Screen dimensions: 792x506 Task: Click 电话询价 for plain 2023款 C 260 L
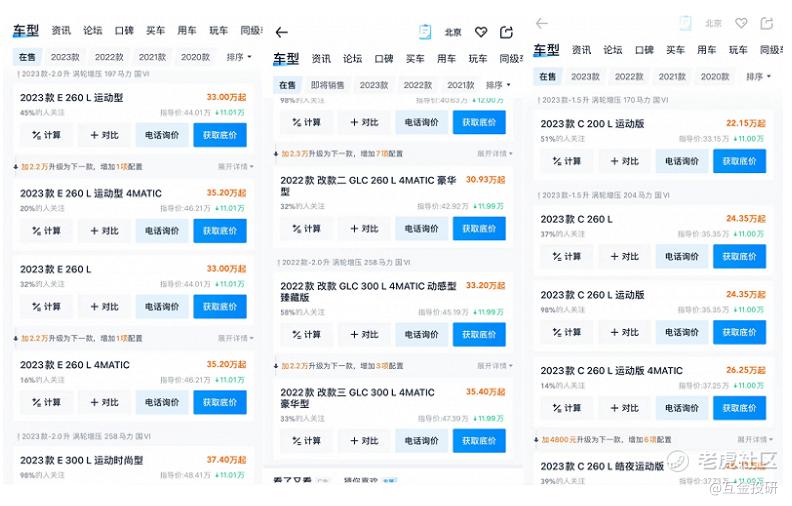(682, 257)
